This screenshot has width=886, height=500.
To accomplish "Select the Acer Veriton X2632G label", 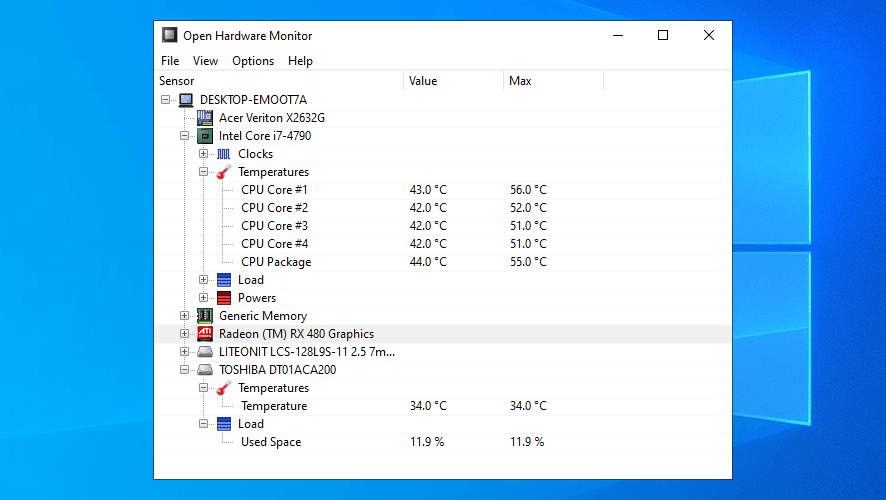I will tap(272, 118).
